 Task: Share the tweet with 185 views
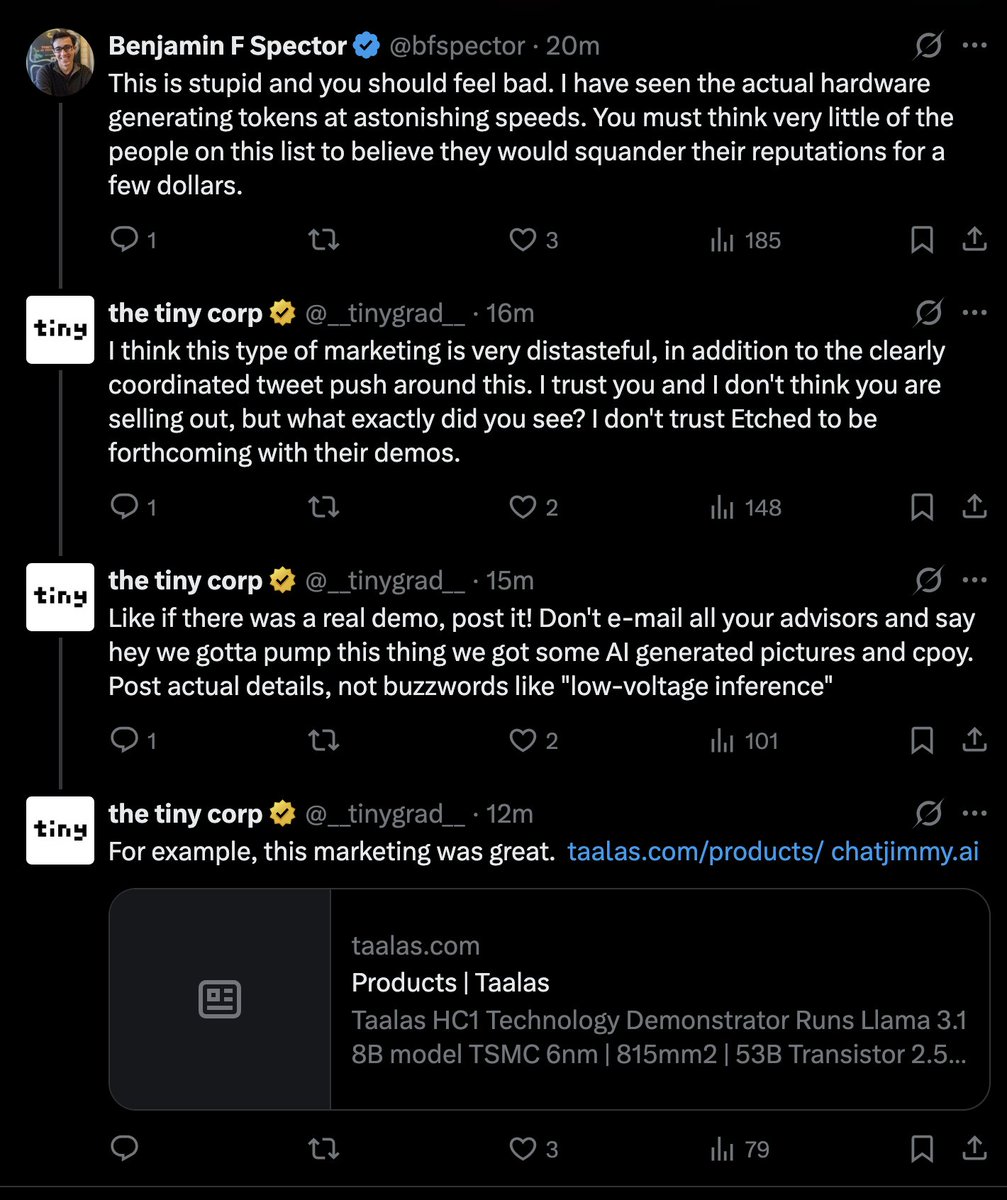tap(973, 240)
